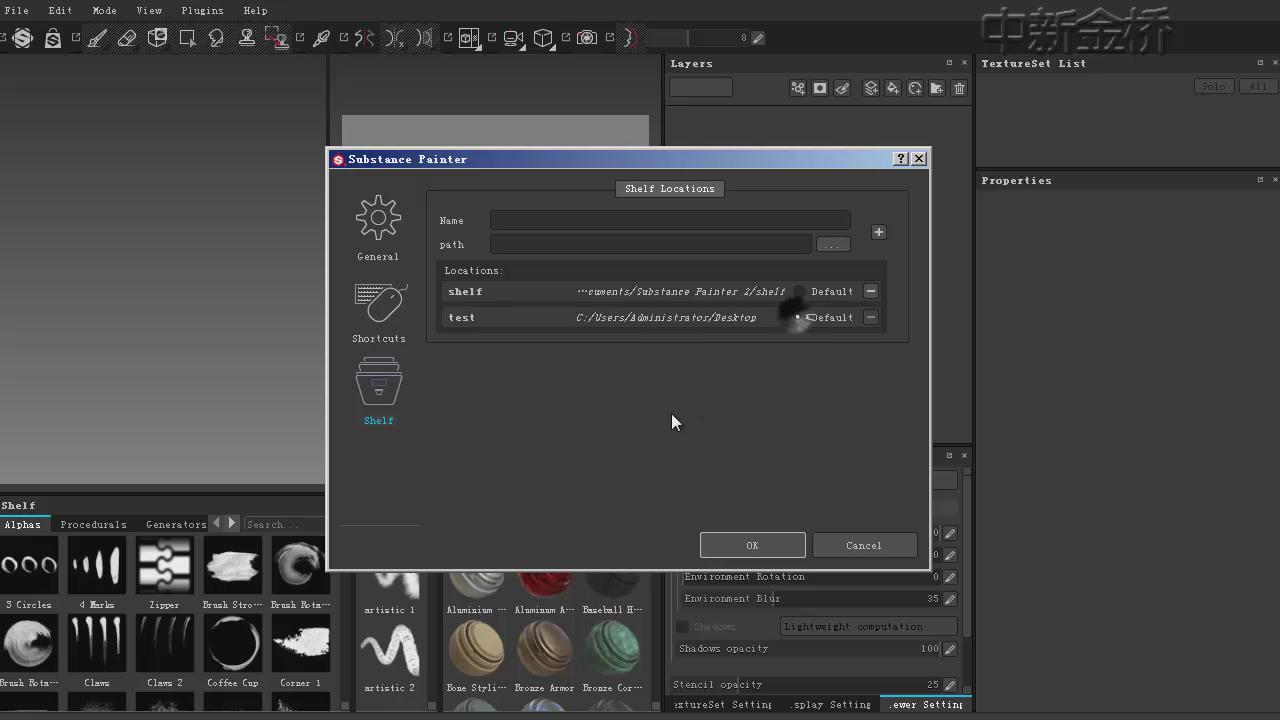The width and height of the screenshot is (1280, 720).
Task: Click the pencil icon next to Stencil opacity
Action: click(950, 685)
